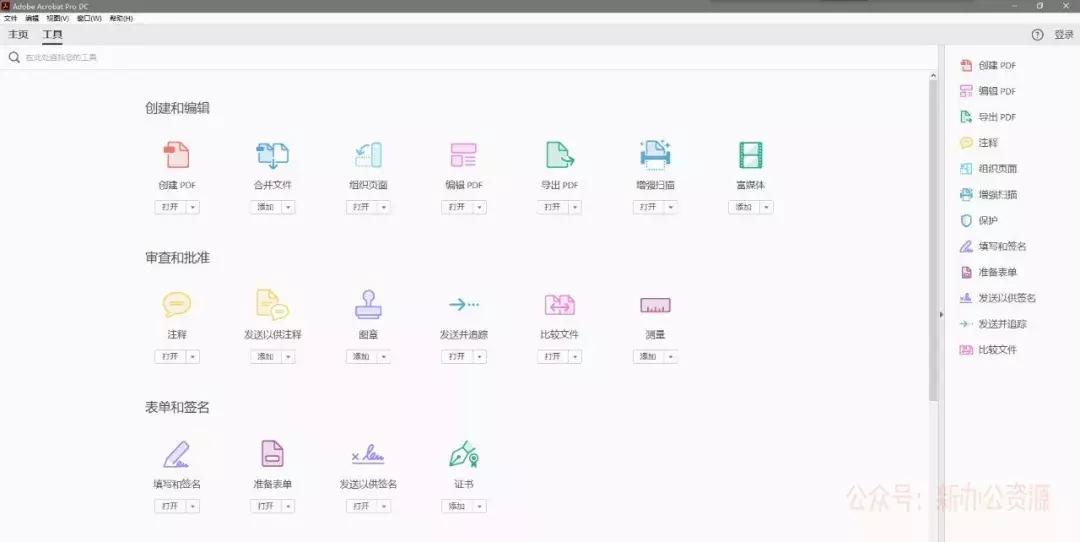
Task: Switch to the 主页 tab
Action: (19, 34)
